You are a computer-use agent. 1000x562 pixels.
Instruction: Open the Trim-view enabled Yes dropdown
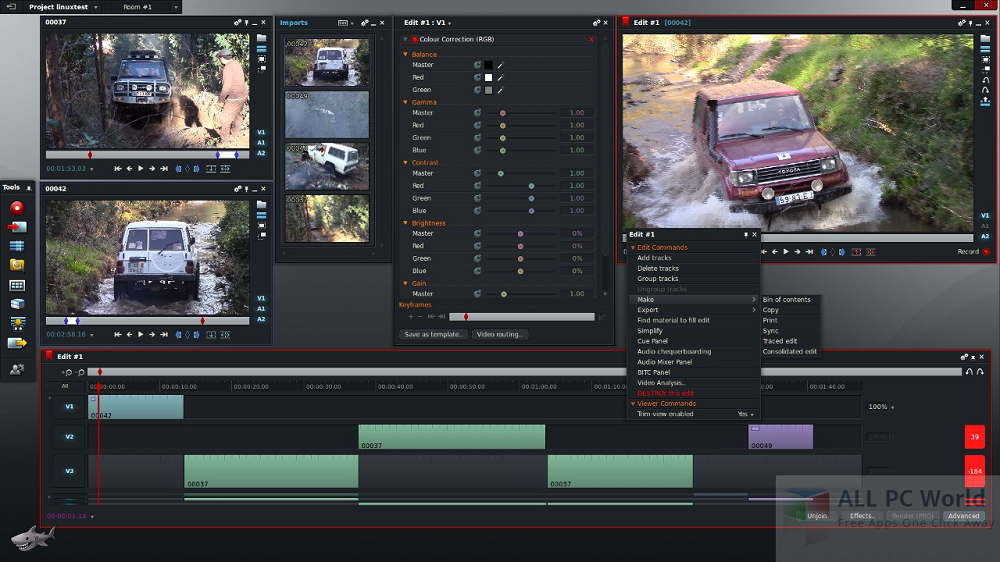pos(745,414)
